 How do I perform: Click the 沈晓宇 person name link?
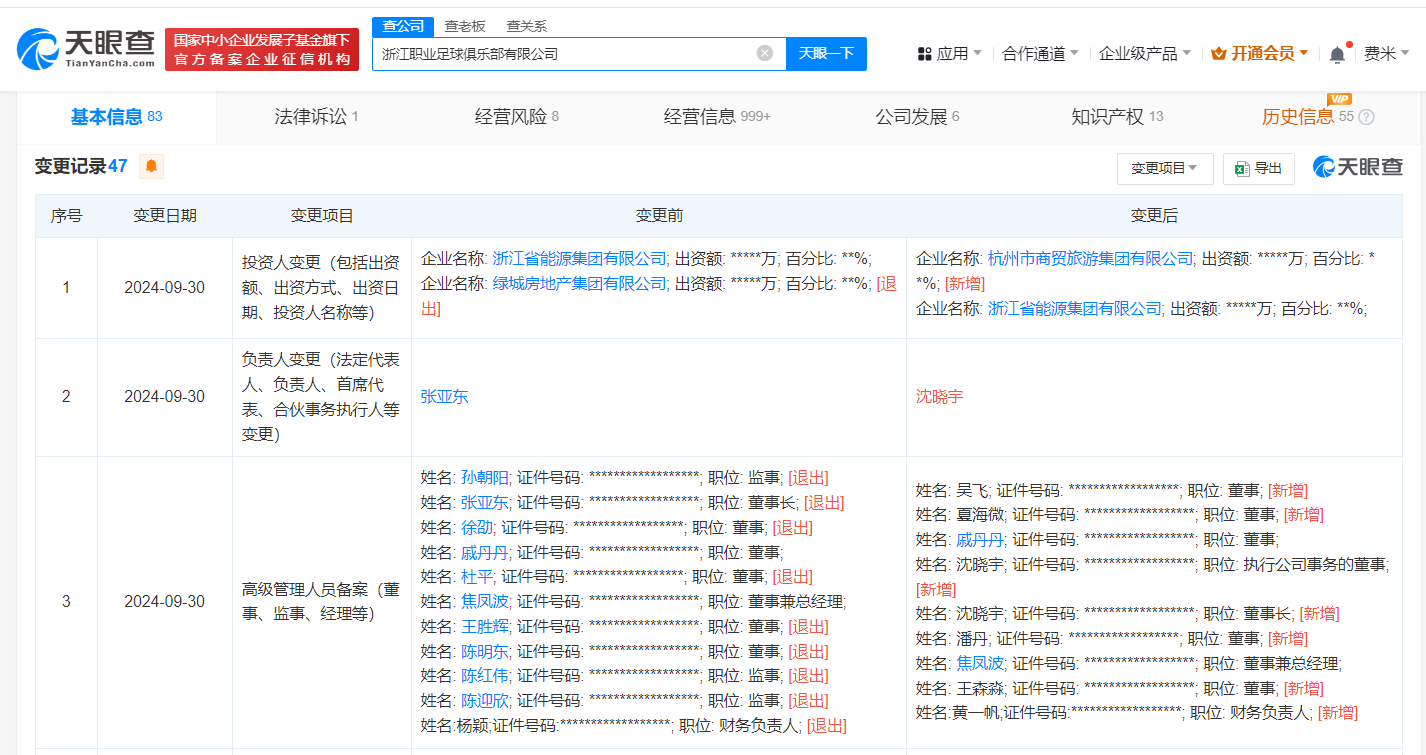[939, 396]
